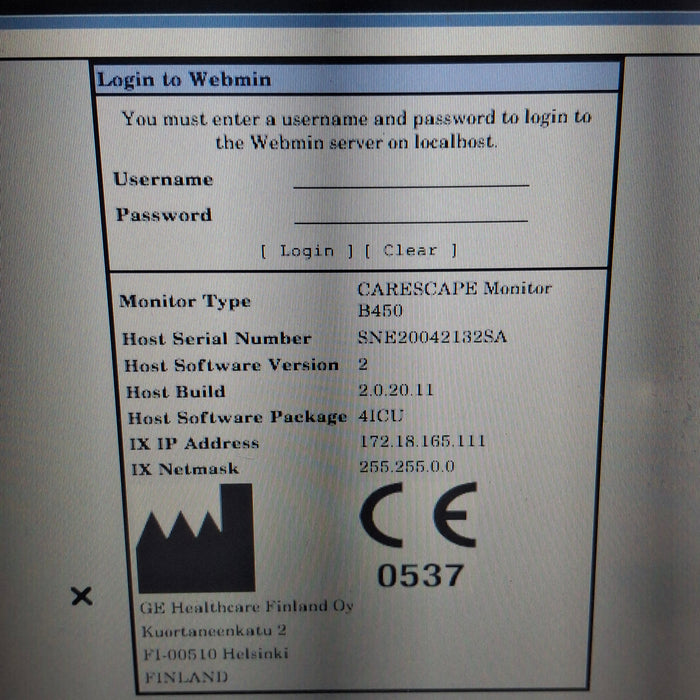Click the 'IX IP Address' label
The height and width of the screenshot is (700, 700).
(194, 443)
